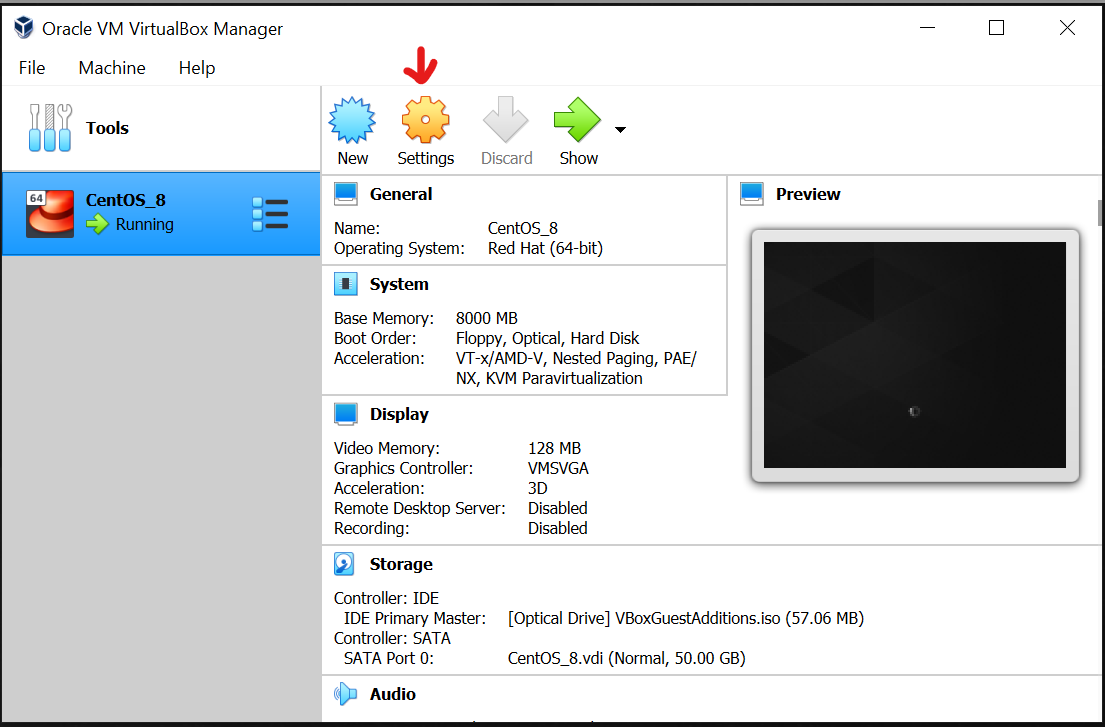The height and width of the screenshot is (727, 1105).
Task: Click the Storage section disk icon
Action: [344, 564]
